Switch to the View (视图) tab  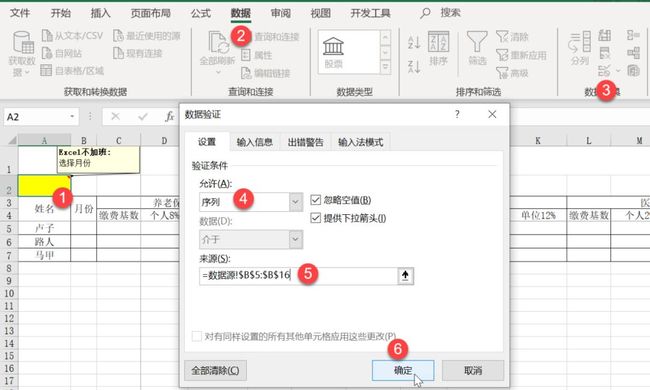click(320, 13)
